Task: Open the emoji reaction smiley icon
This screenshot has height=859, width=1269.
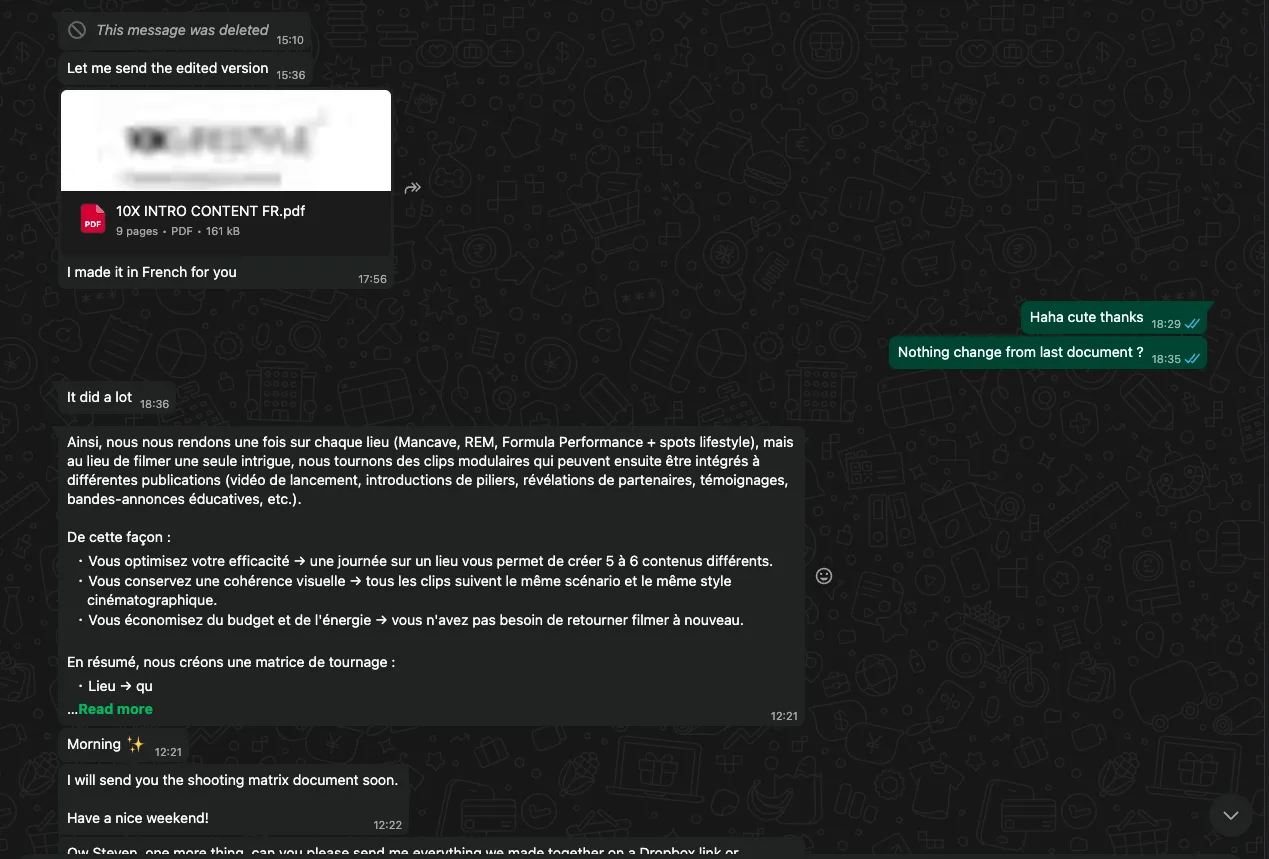Action: pyautogui.click(x=824, y=576)
